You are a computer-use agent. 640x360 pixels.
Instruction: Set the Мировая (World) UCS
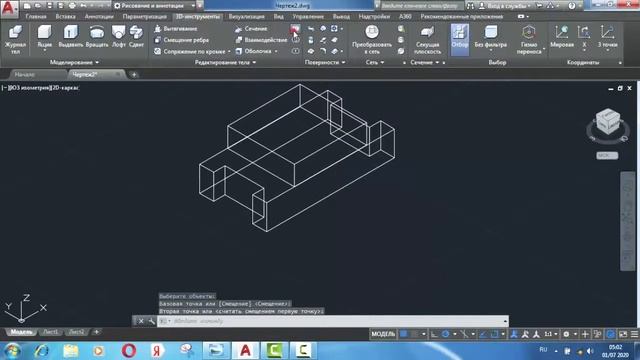[x=562, y=37]
